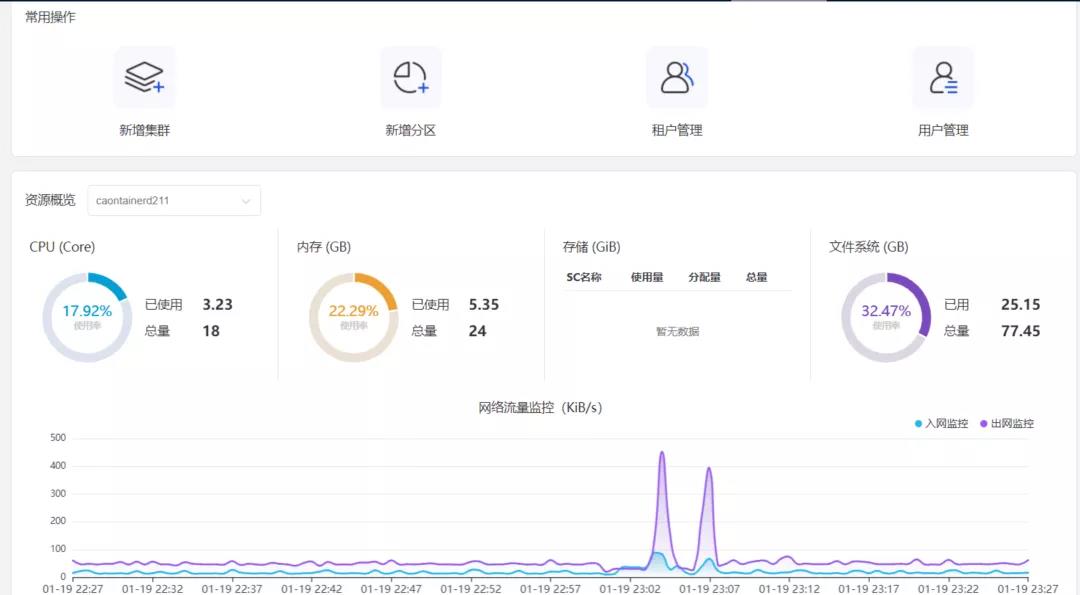The width and height of the screenshot is (1080, 595).
Task: Click the 新增分区 label
Action: [x=411, y=130]
